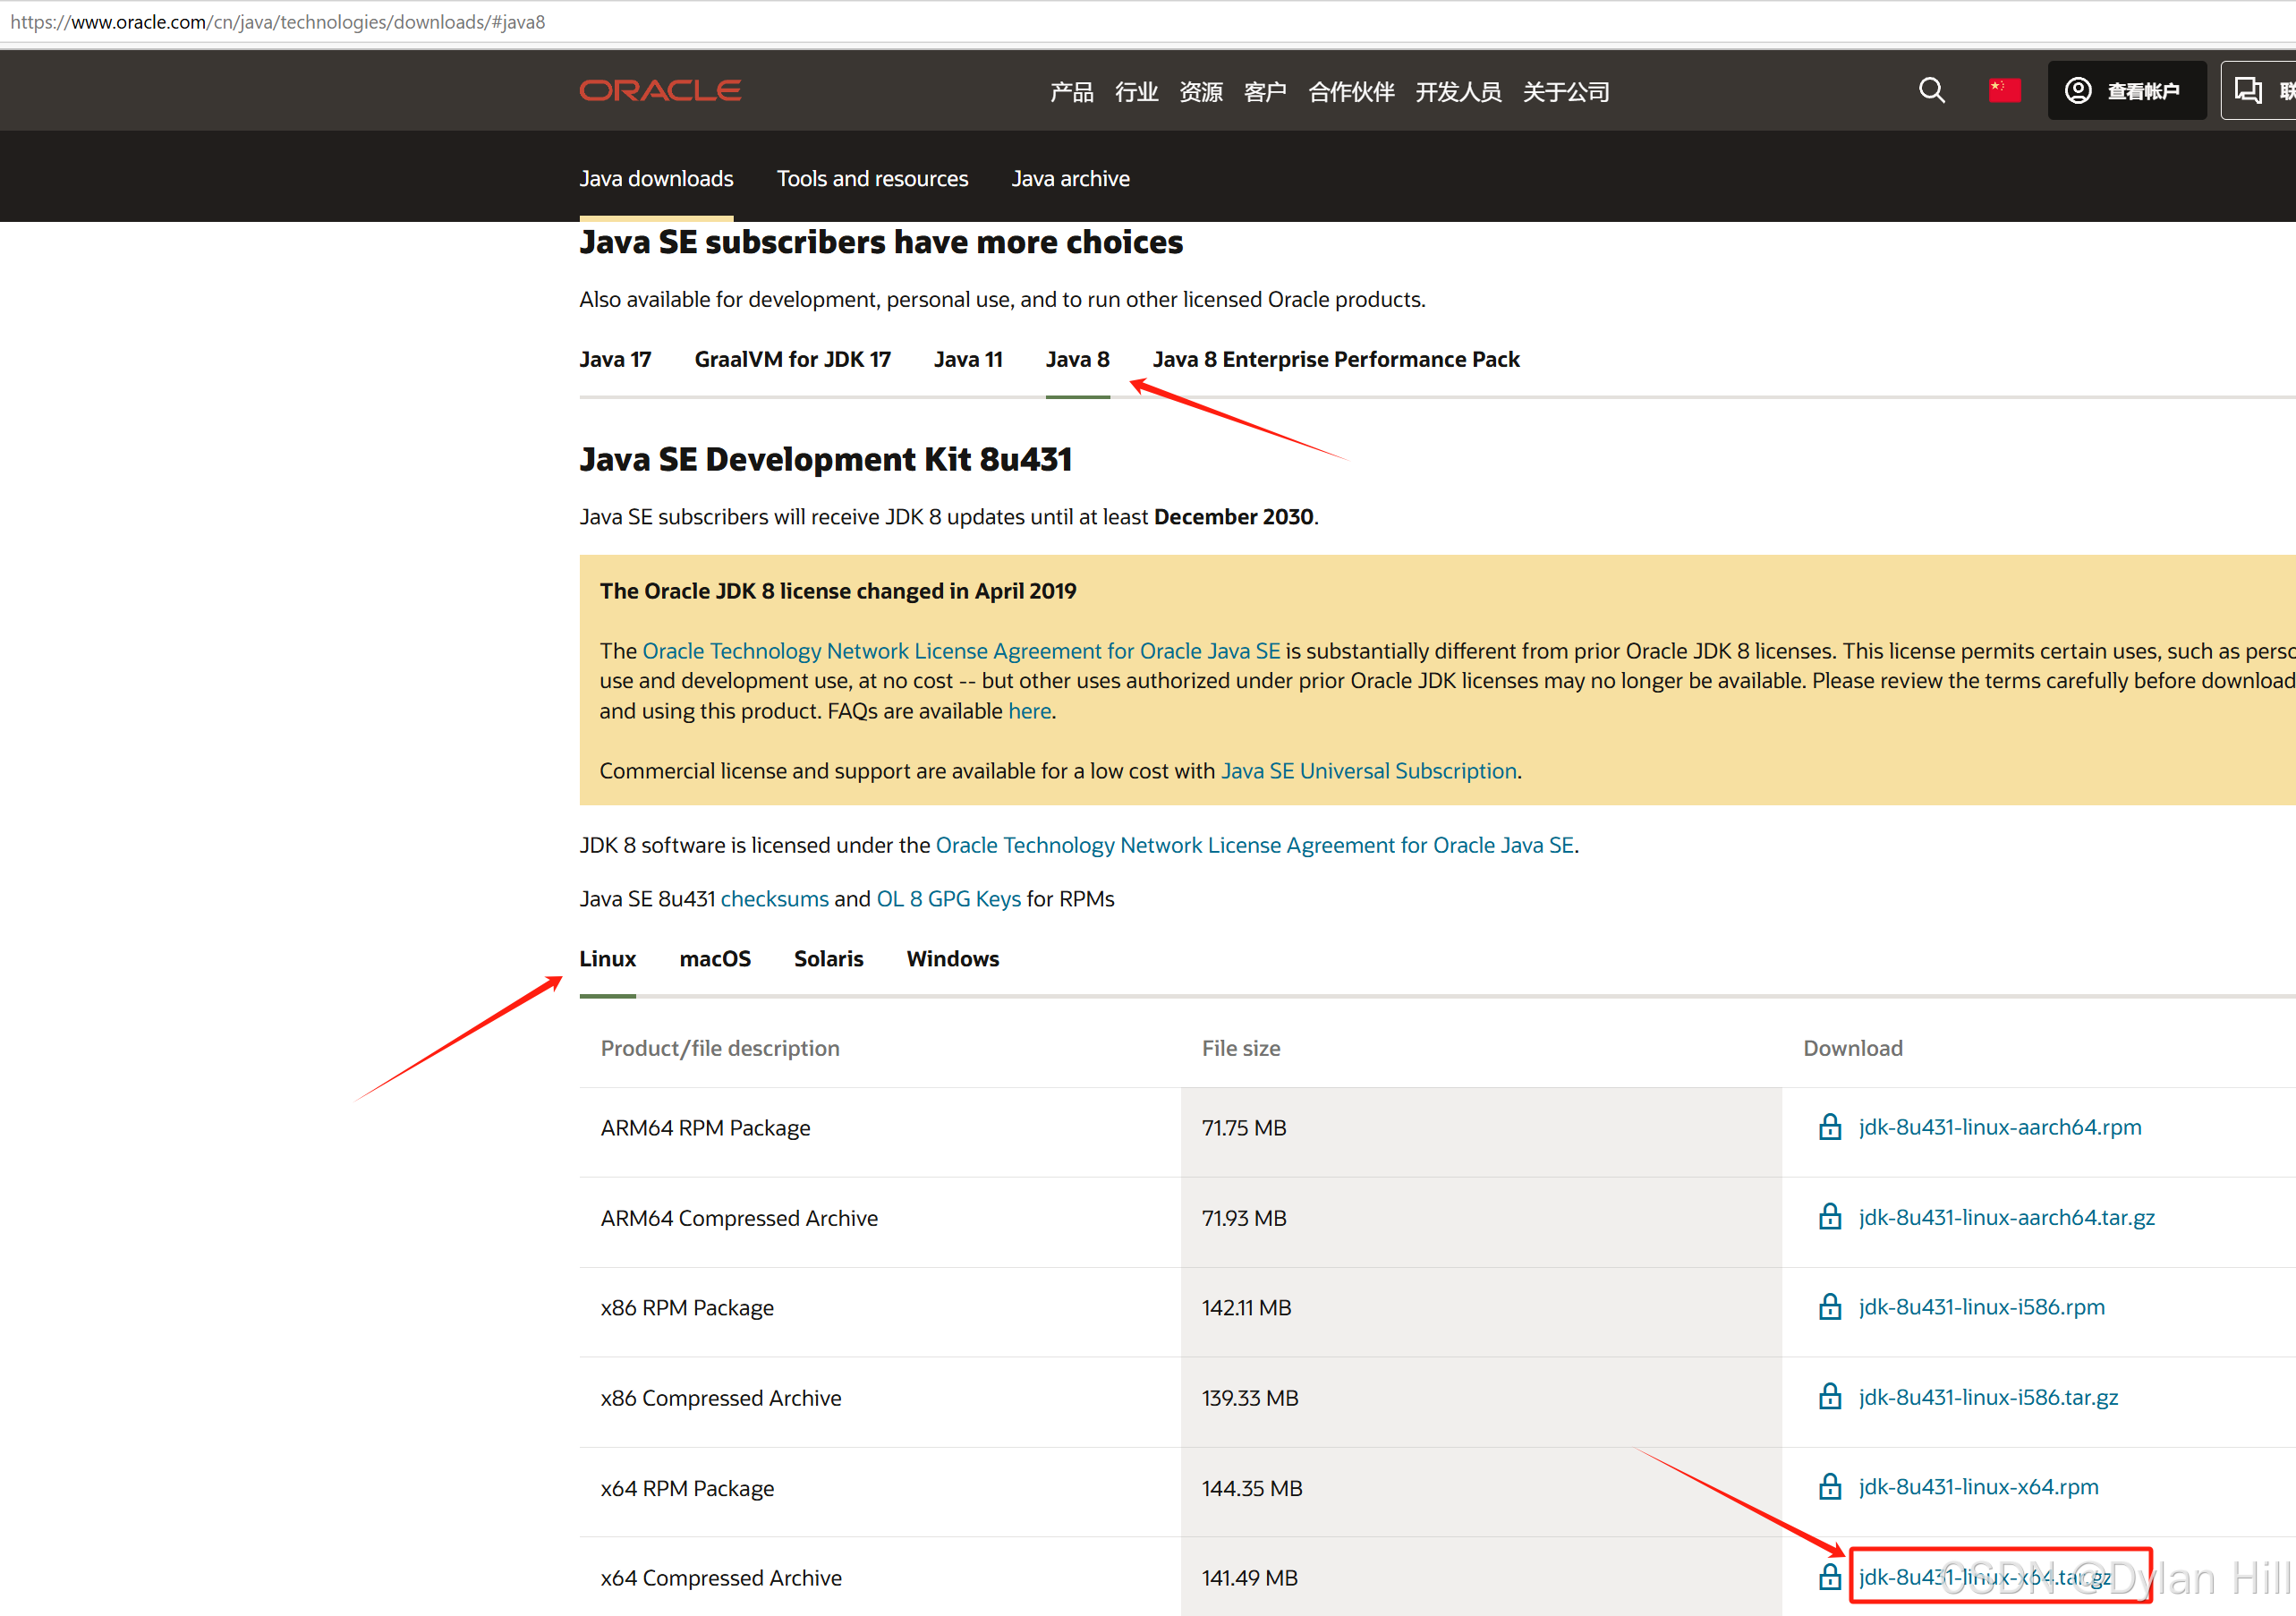
Task: Click the Oracle logo
Action: [660, 91]
